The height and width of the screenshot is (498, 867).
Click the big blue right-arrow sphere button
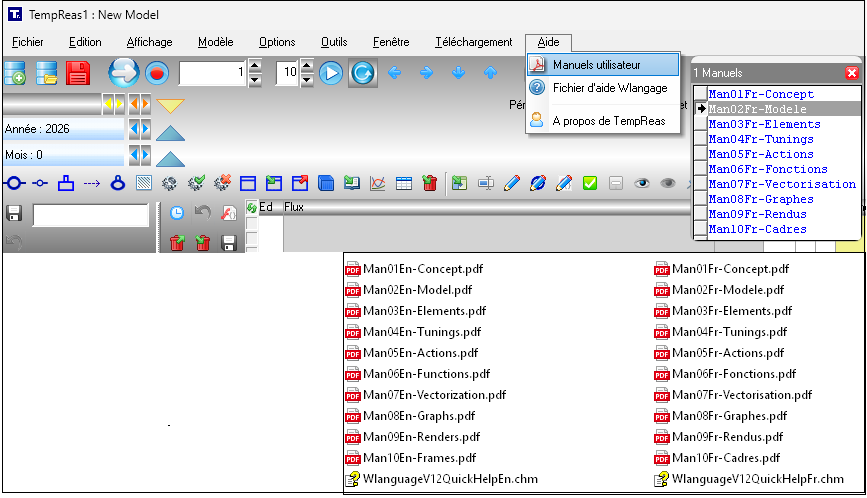(x=123, y=72)
